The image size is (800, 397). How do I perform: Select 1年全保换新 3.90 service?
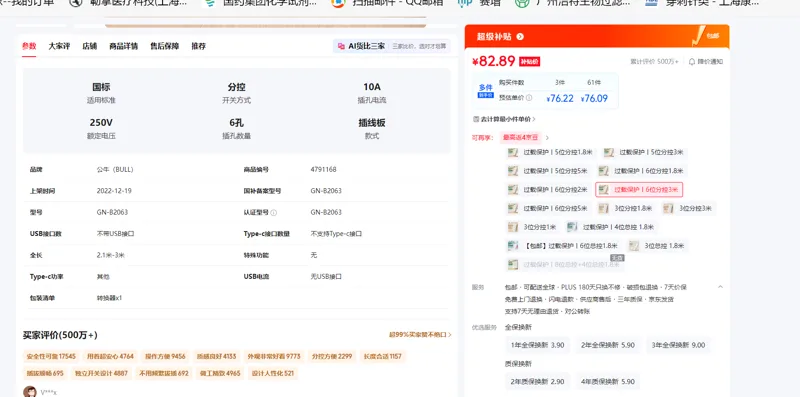pos(538,345)
